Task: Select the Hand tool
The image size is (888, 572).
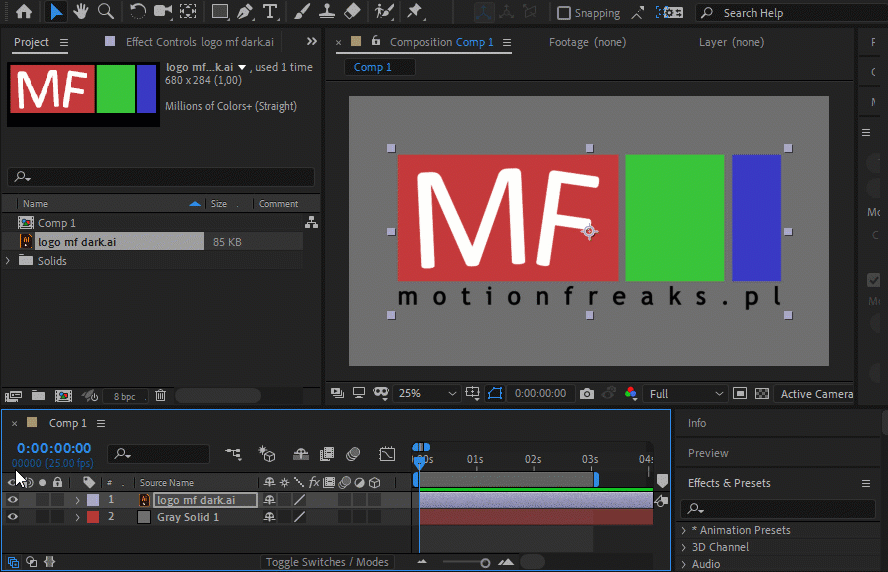Action: [x=80, y=11]
